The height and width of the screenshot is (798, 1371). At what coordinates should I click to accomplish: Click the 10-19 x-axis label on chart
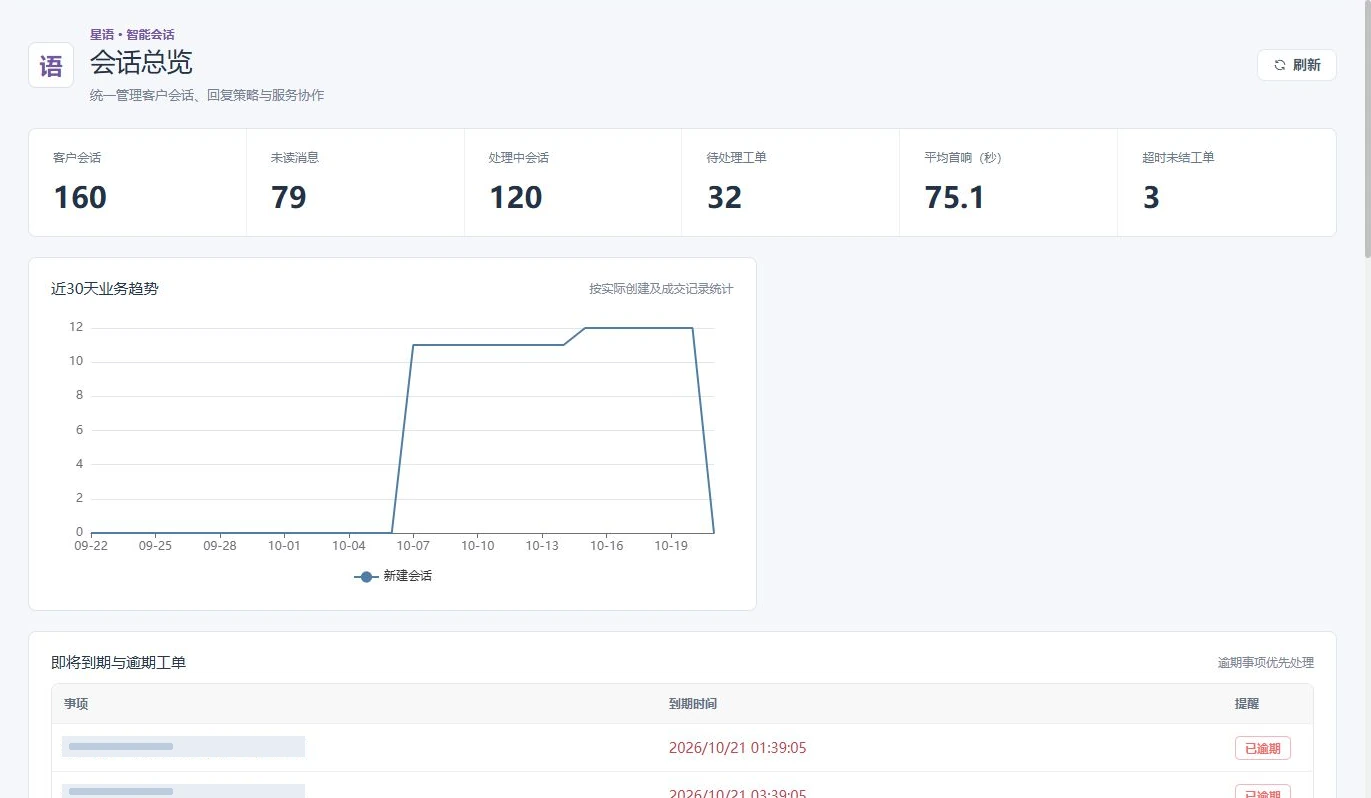[671, 546]
